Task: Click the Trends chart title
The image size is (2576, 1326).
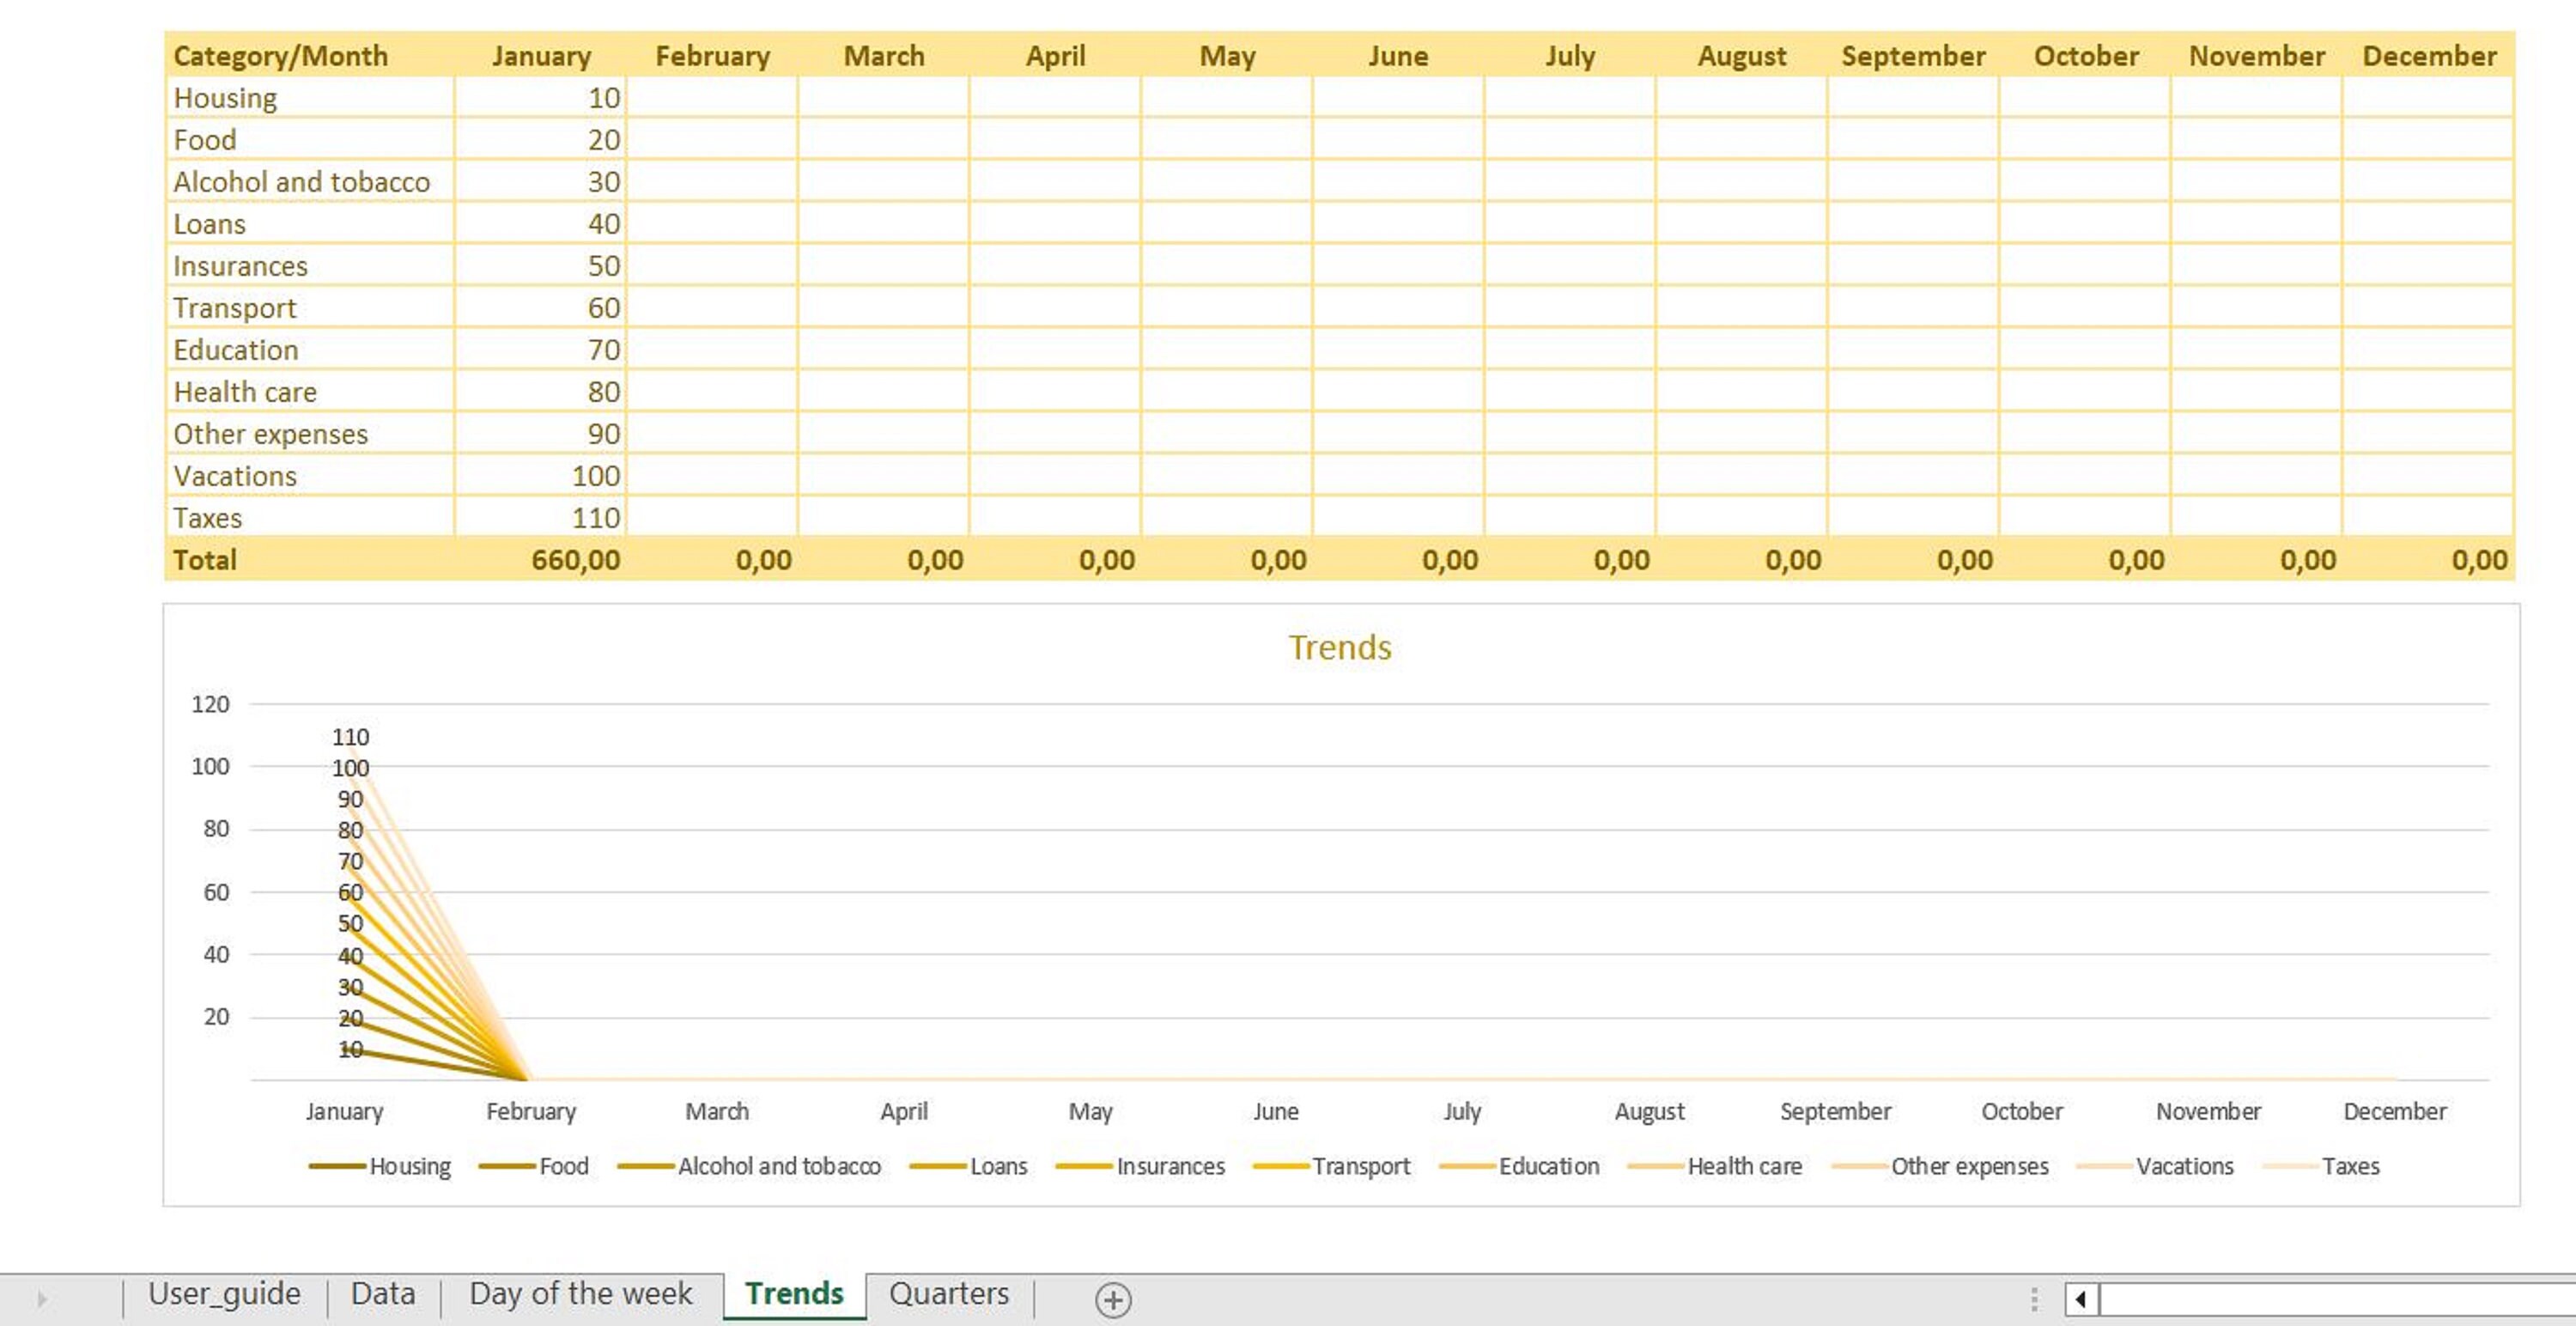Action: (x=1341, y=647)
